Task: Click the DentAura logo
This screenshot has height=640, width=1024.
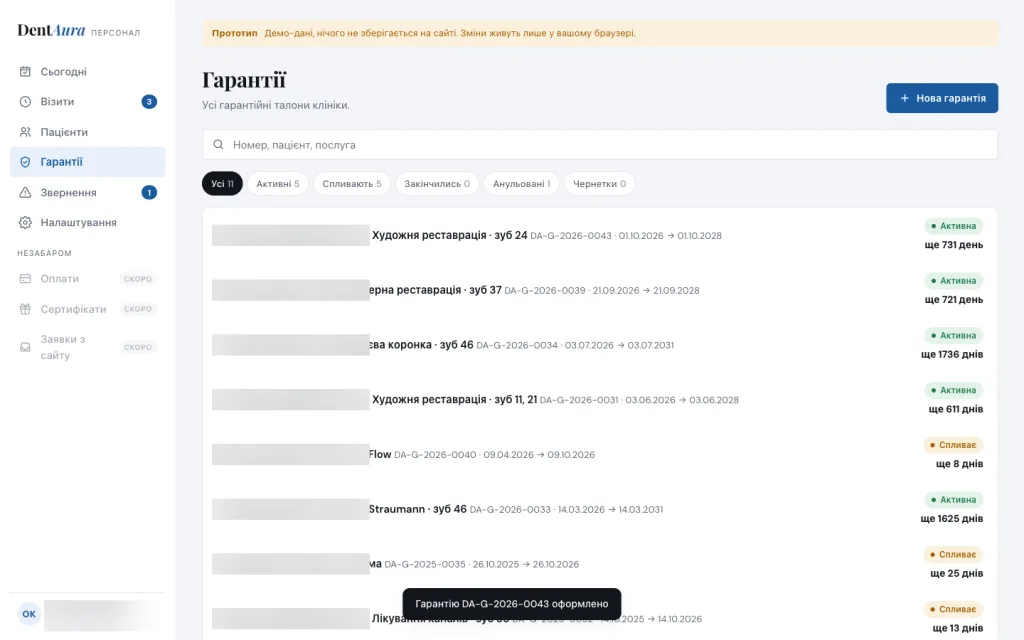Action: (51, 31)
